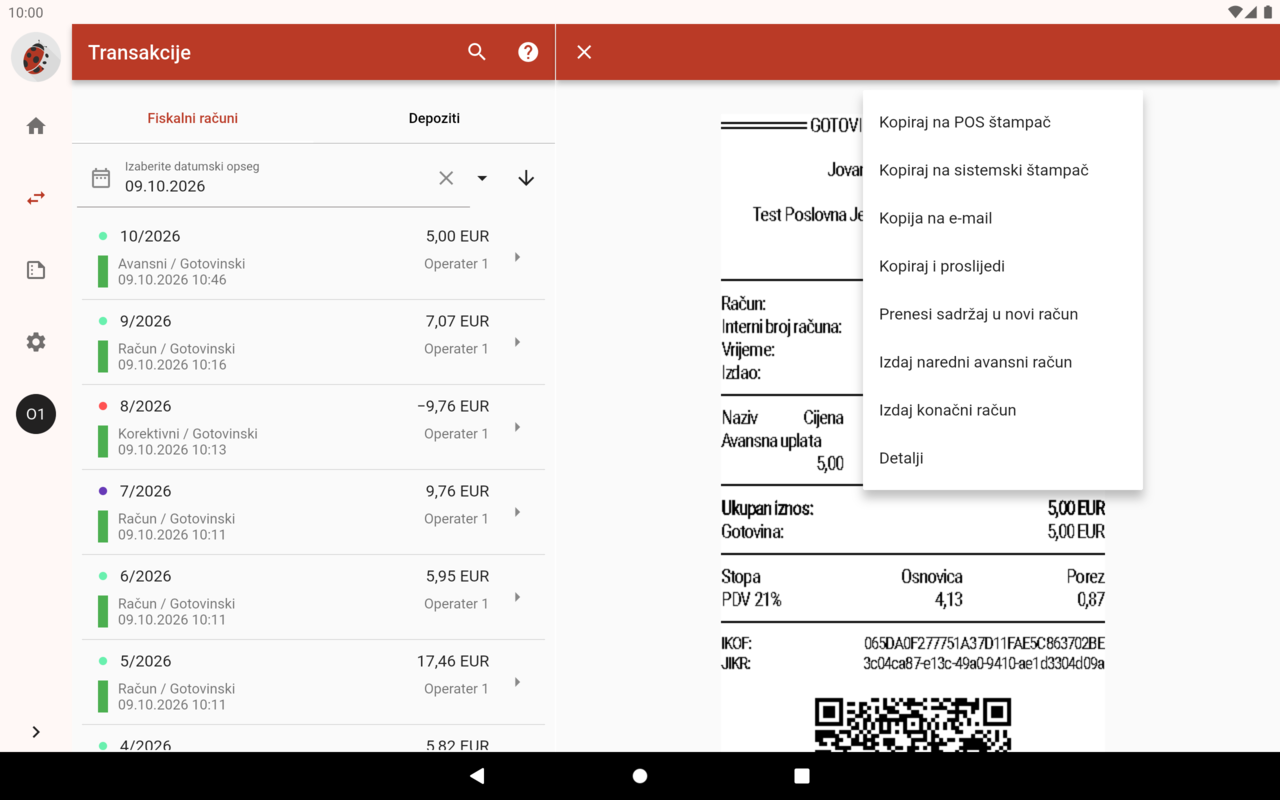Go to Home in the sidebar
This screenshot has height=800, width=1280.
pos(36,126)
